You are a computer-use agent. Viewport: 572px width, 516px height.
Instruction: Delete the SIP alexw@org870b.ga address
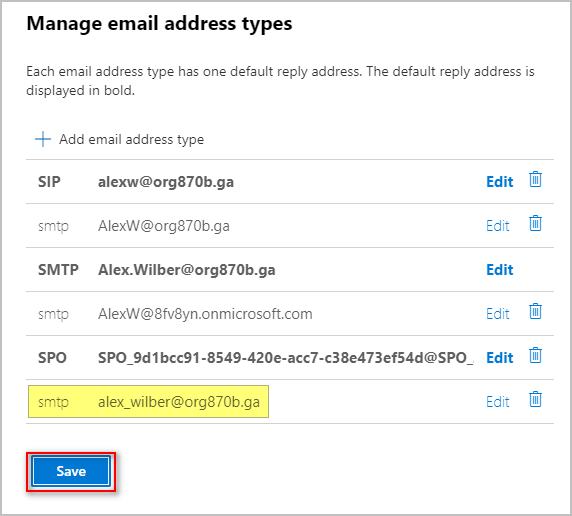[535, 180]
